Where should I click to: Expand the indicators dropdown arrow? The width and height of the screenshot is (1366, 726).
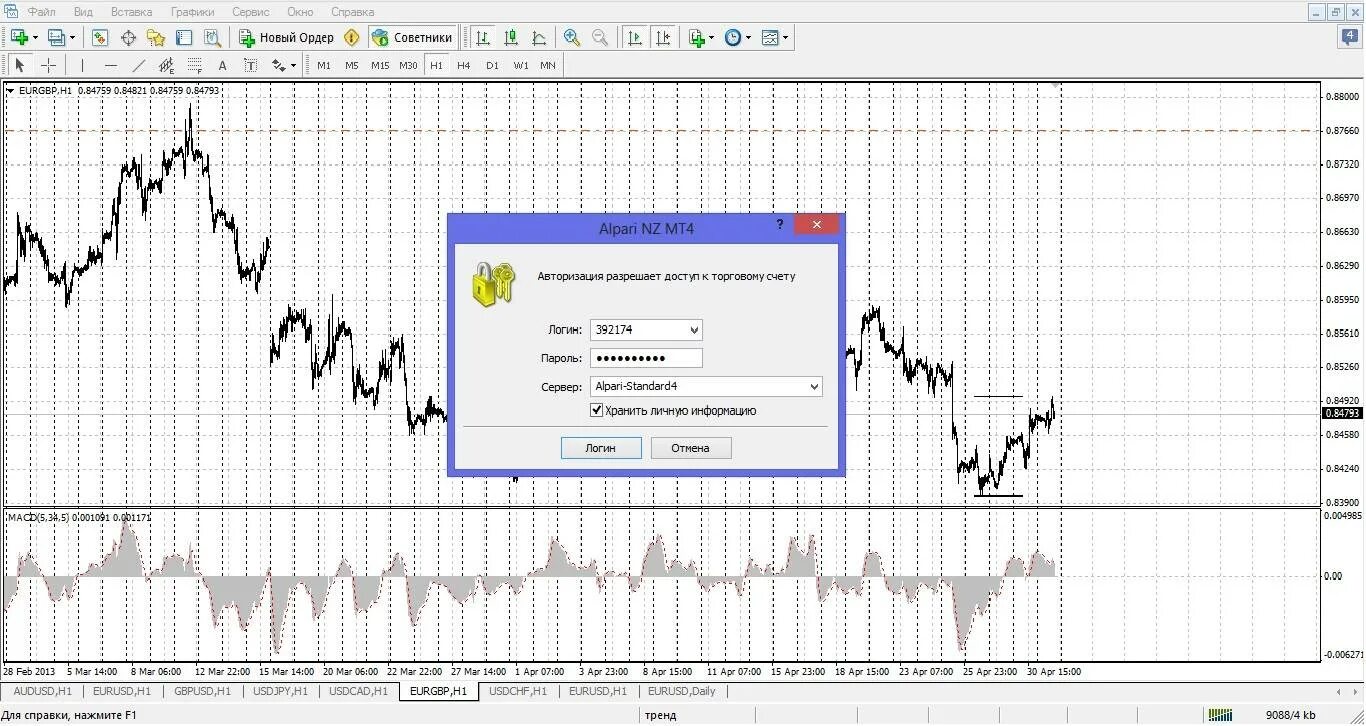[711, 37]
